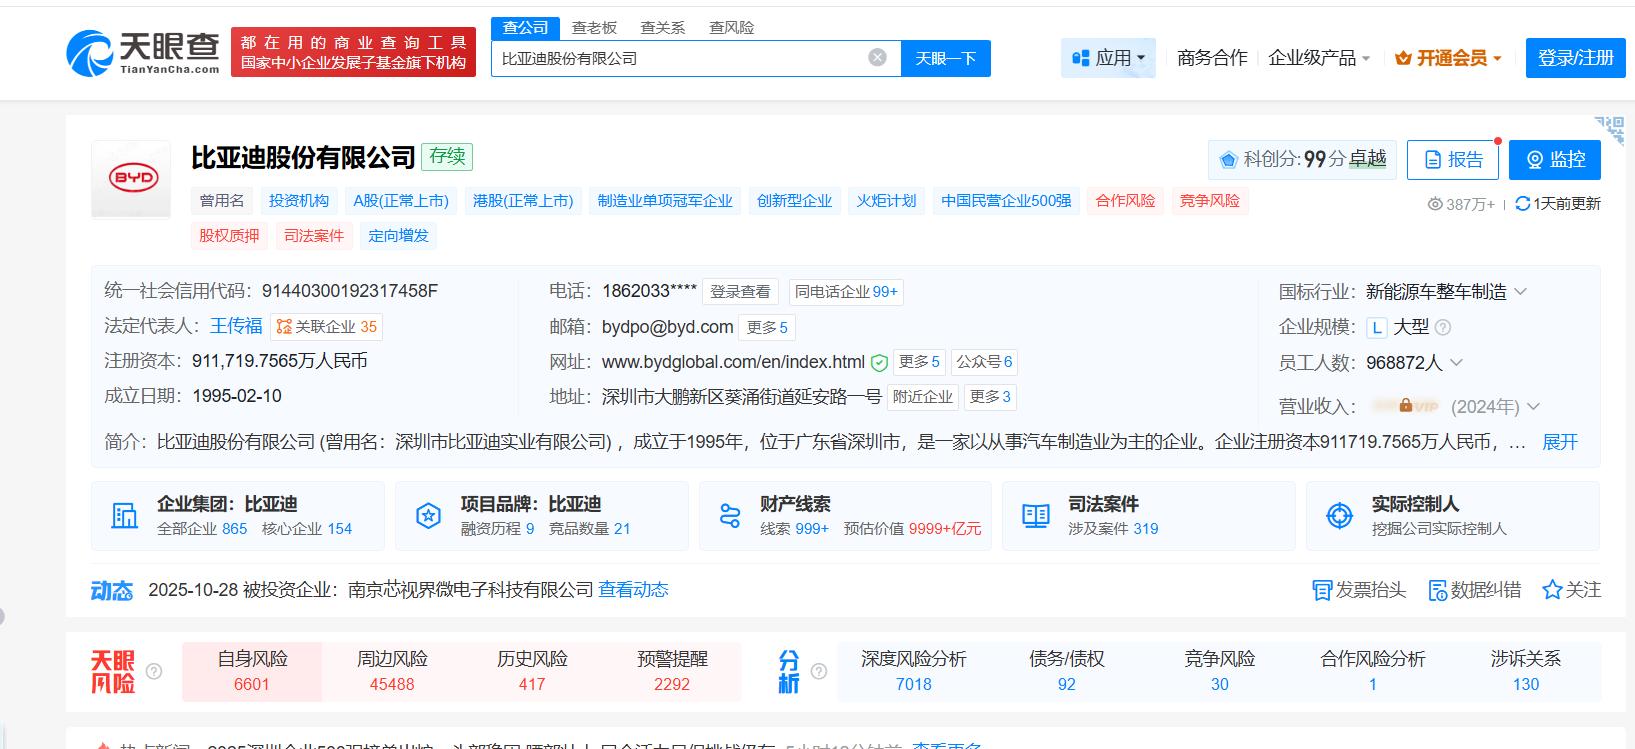Click the 监控 monitor button
Screen dimensions: 1635x749
pos(1554,159)
